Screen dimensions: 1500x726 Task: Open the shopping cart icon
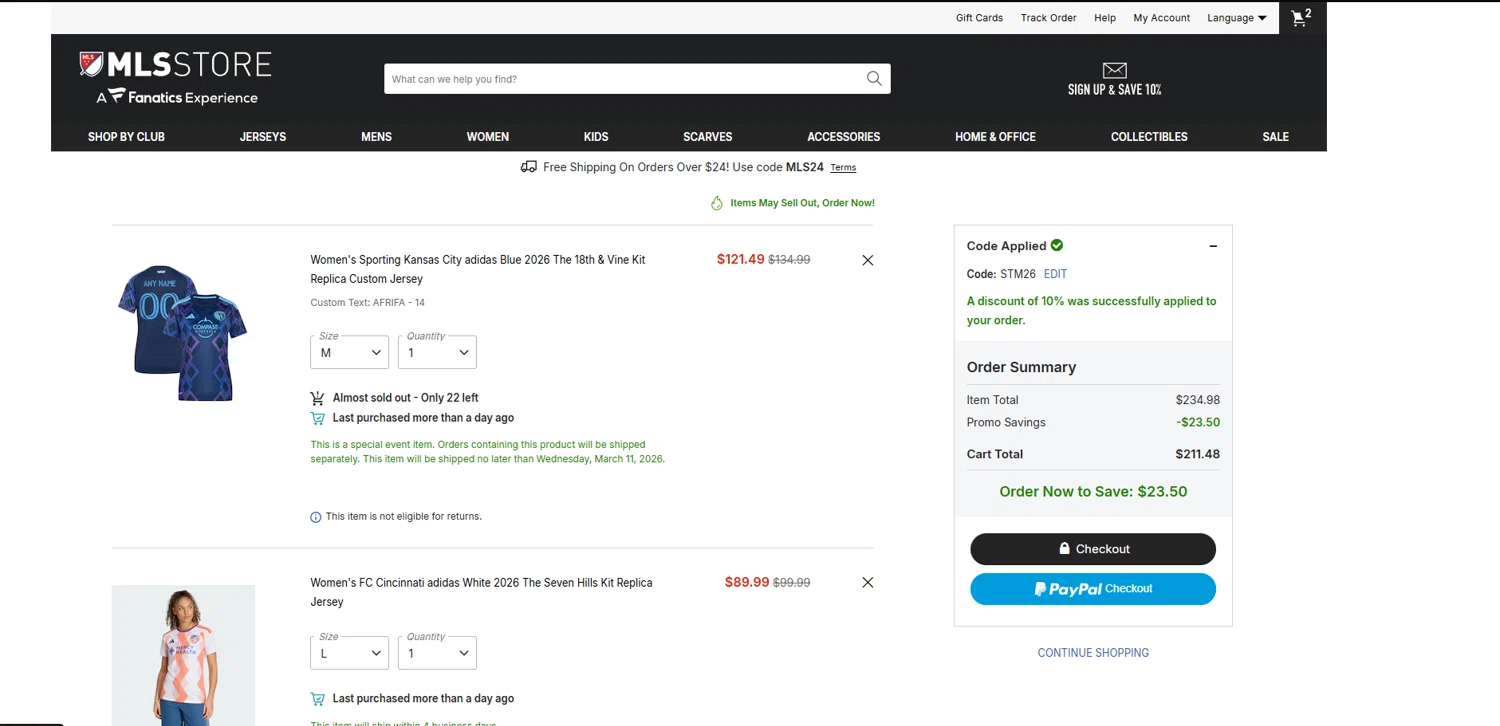click(x=1300, y=18)
